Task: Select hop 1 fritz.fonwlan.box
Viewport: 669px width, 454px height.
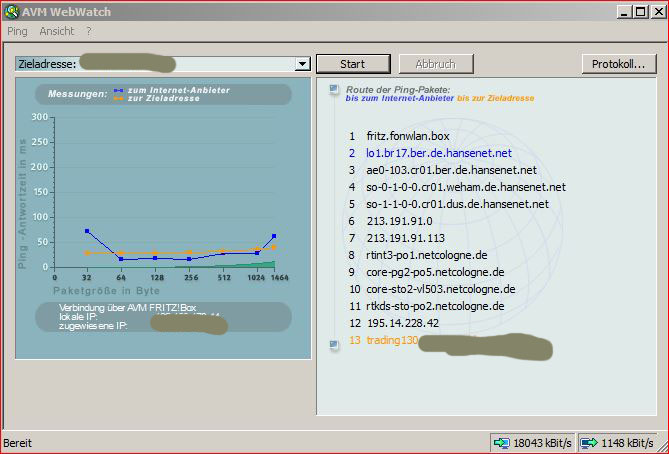Action: coord(399,136)
